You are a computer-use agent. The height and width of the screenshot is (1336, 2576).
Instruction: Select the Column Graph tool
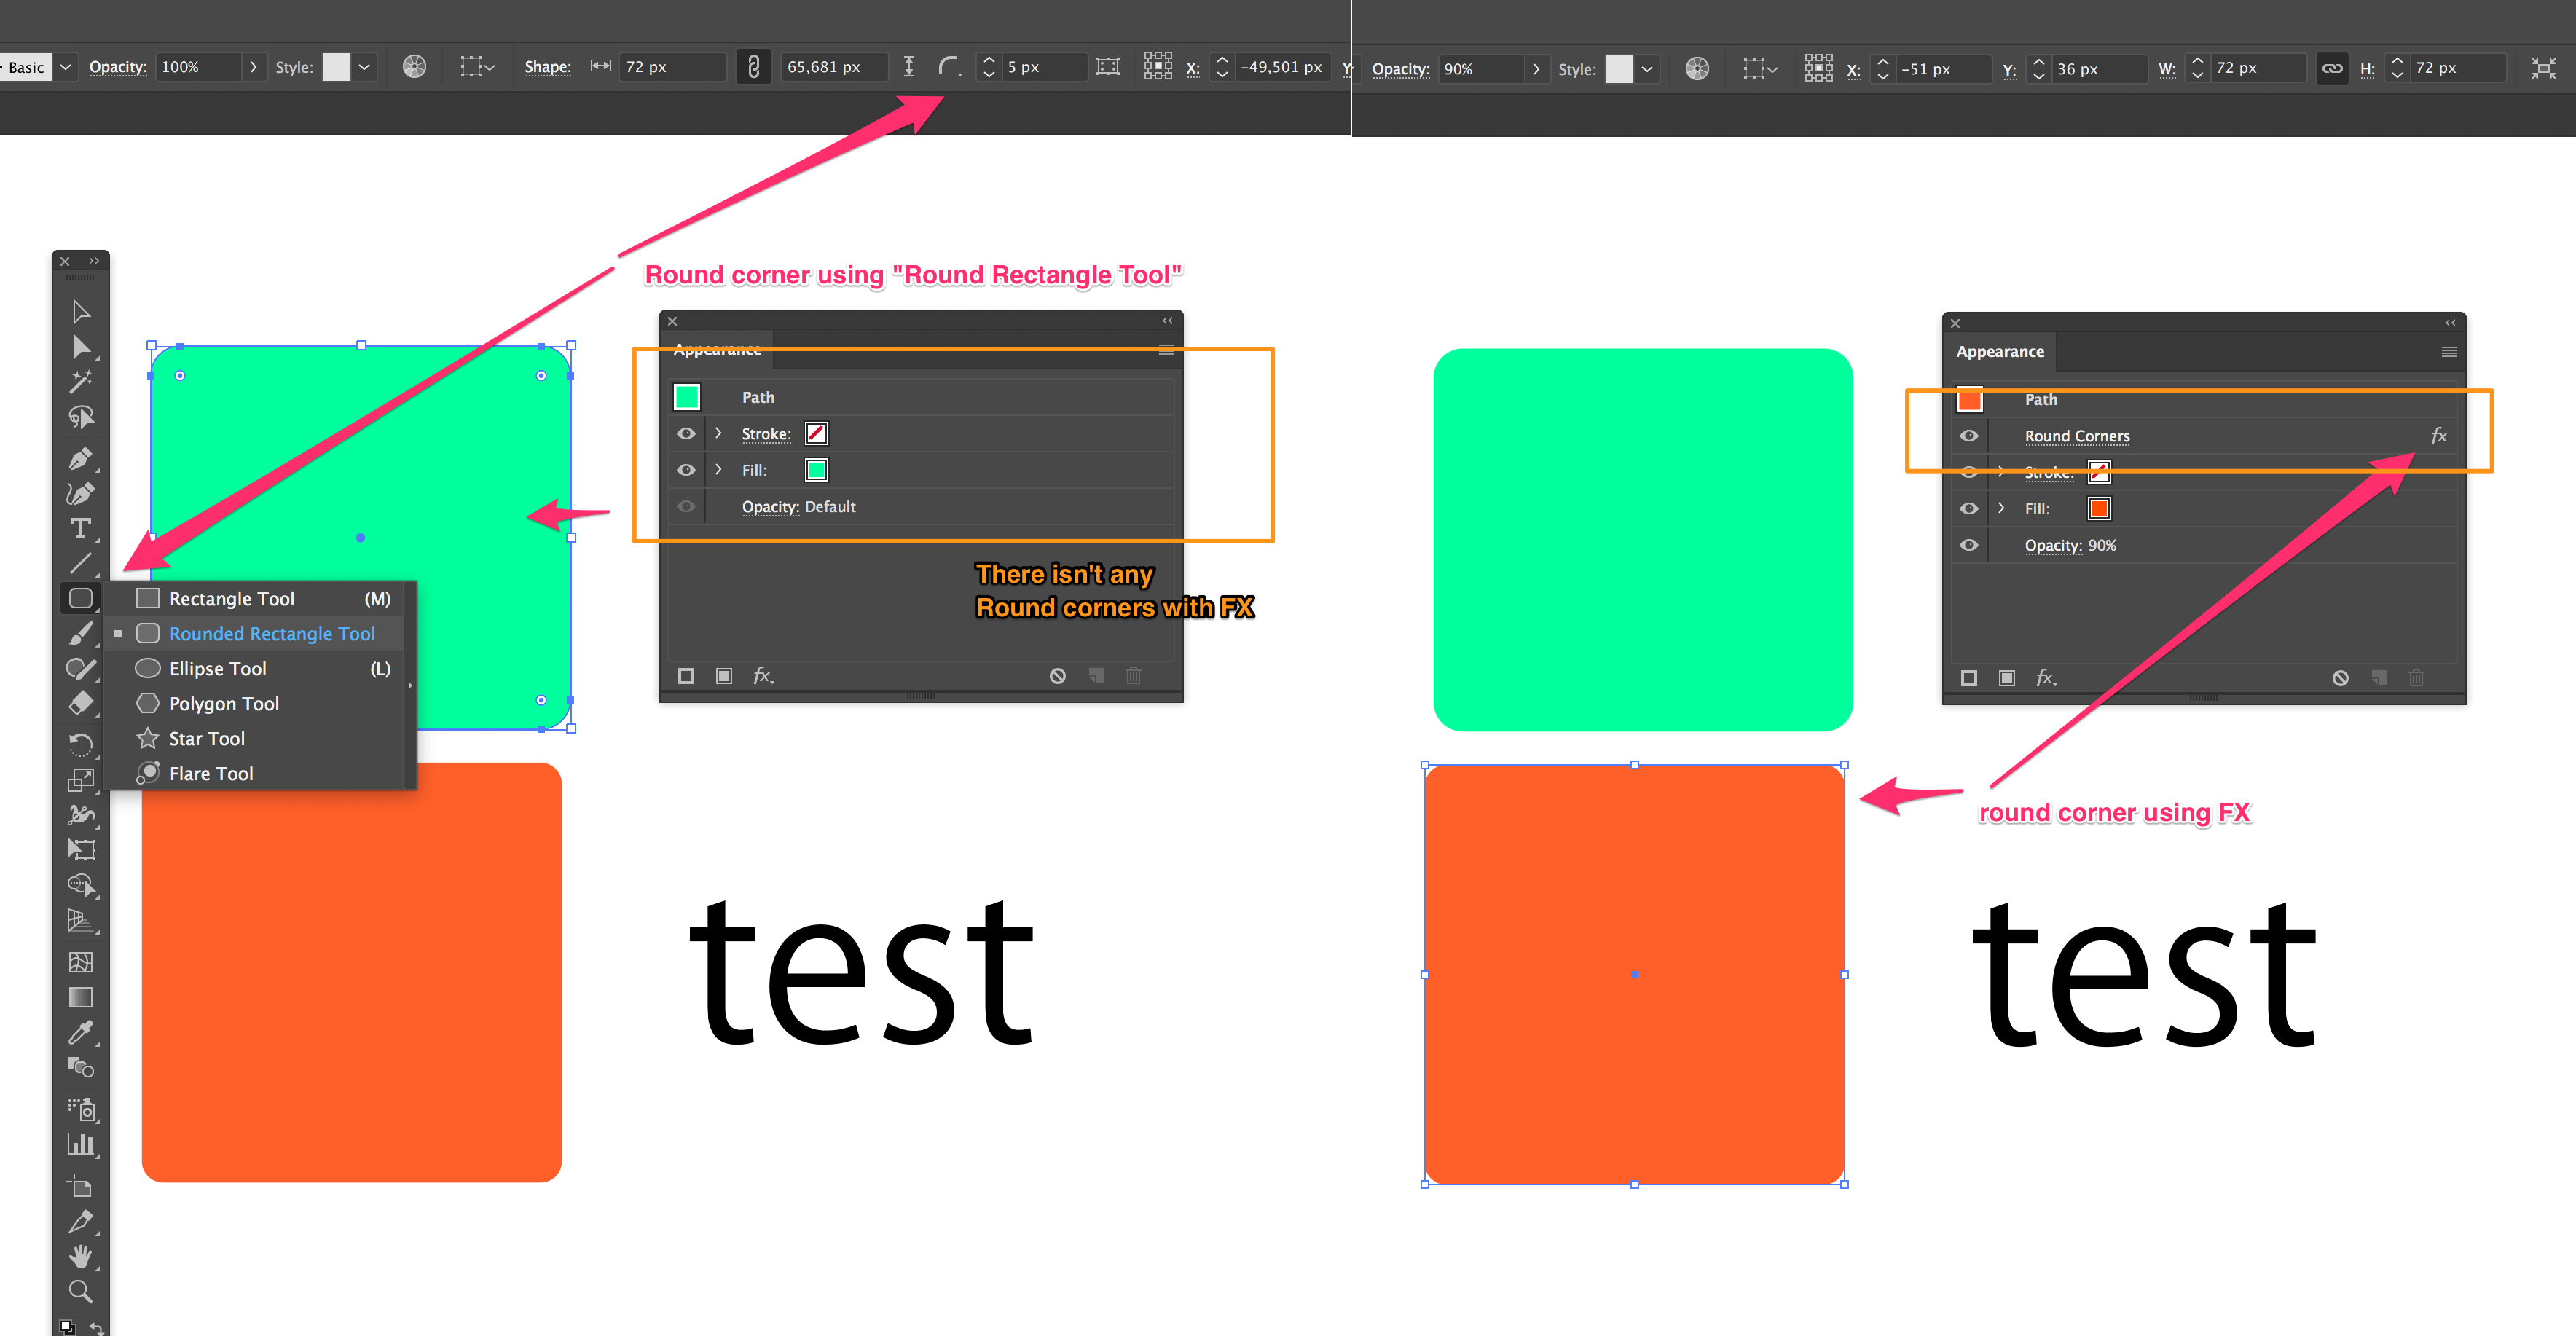(80, 1144)
